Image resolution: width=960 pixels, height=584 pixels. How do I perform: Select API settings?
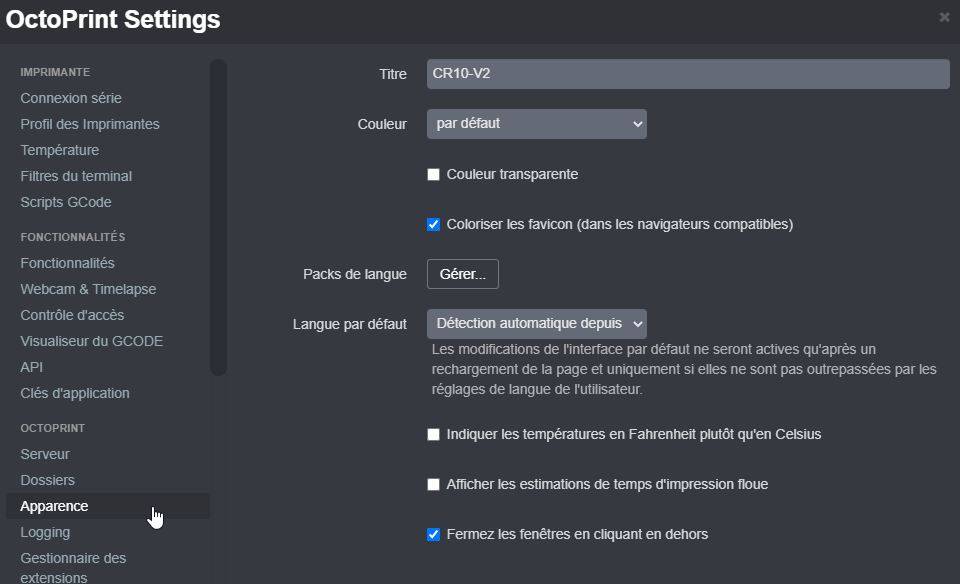[32, 367]
